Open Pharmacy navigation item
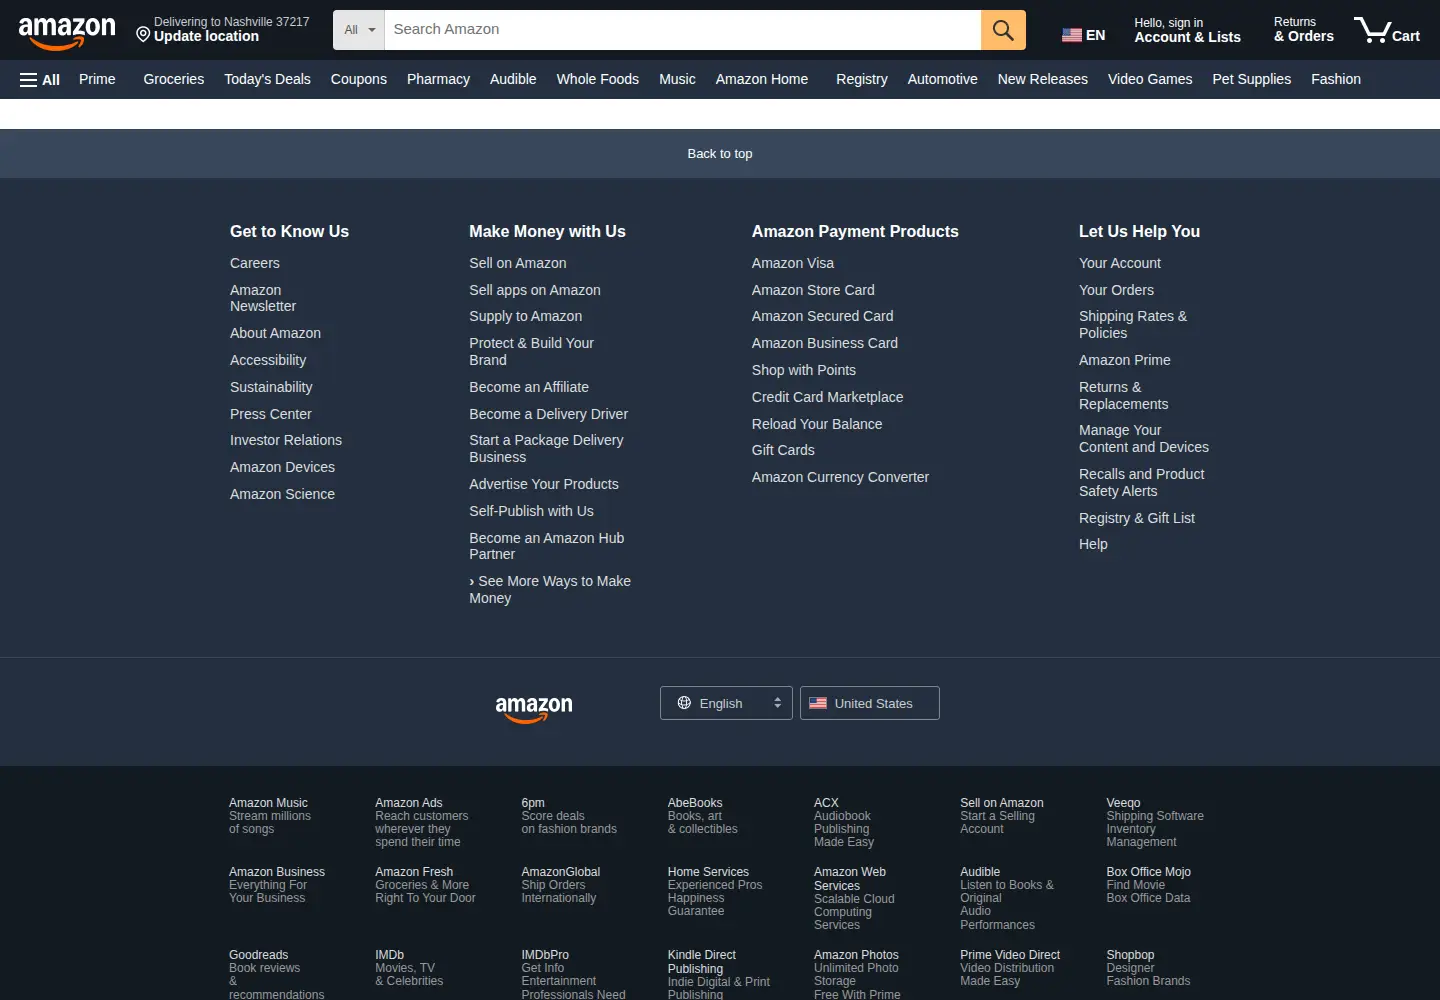This screenshot has width=1440, height=1000. [x=438, y=79]
